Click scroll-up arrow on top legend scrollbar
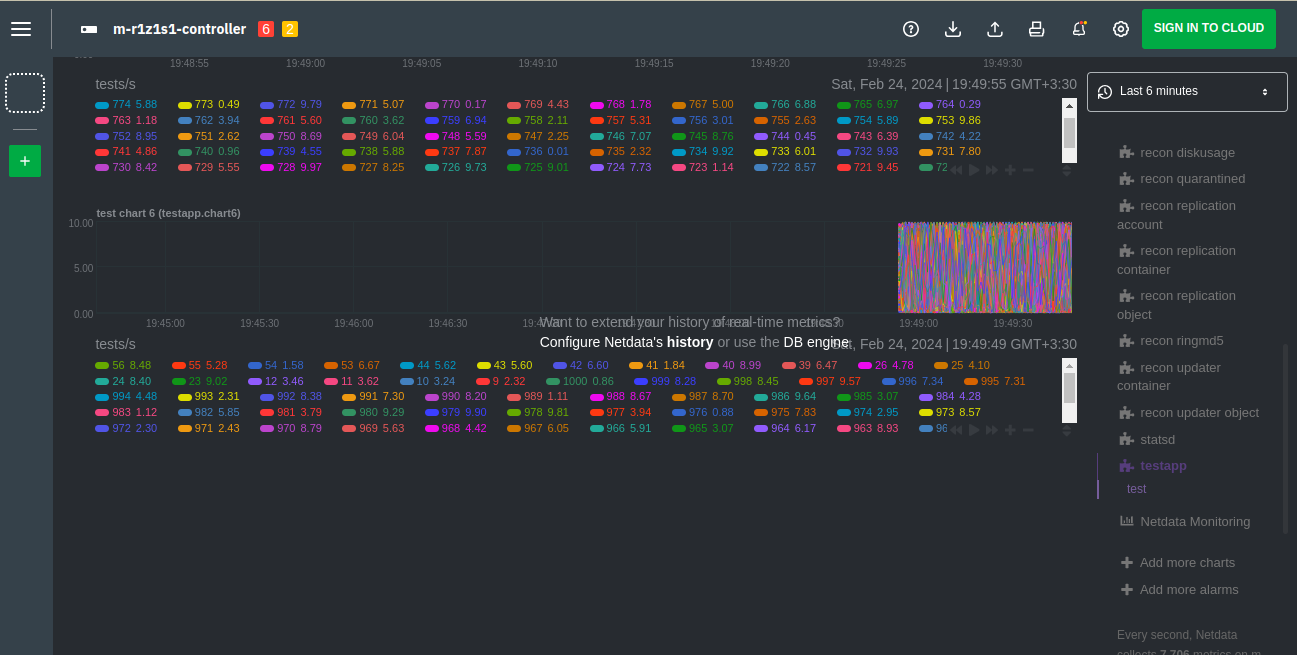This screenshot has width=1297, height=655. (1069, 106)
